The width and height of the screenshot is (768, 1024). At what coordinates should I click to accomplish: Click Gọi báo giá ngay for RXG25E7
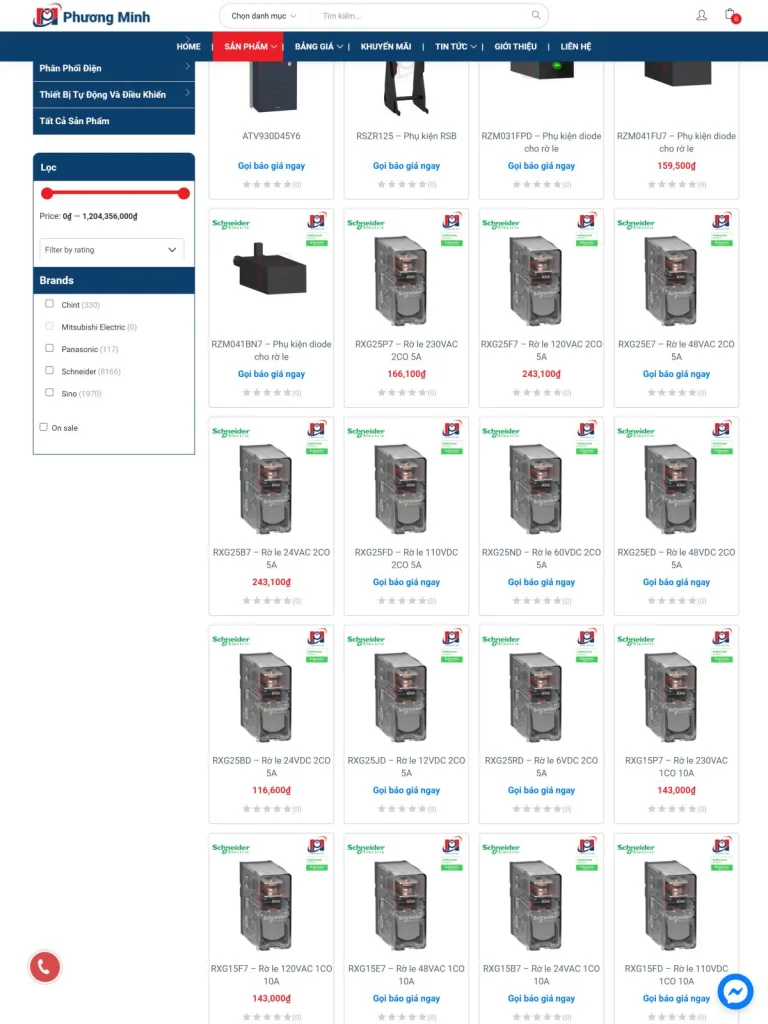677,374
